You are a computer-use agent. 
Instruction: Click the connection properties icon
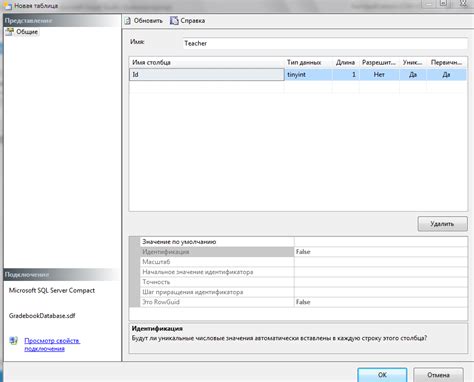(13, 341)
